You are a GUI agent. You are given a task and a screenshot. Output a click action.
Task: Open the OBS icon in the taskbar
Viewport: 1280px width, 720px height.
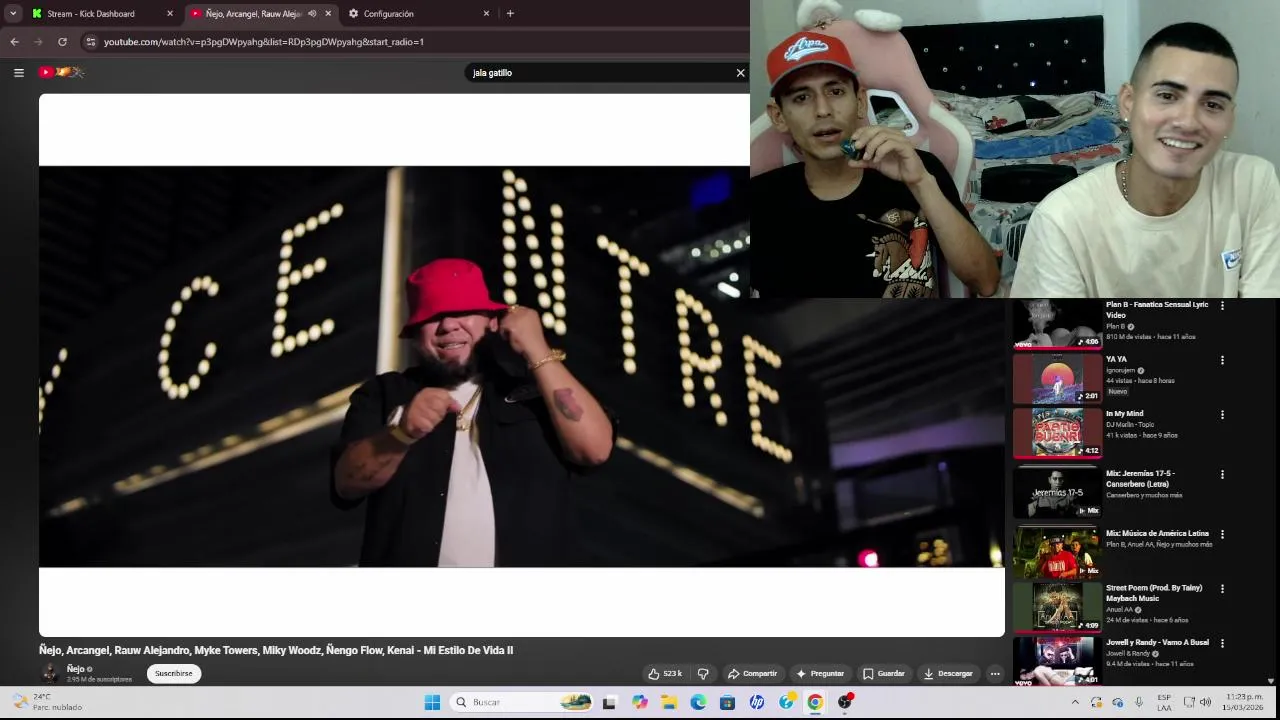845,702
